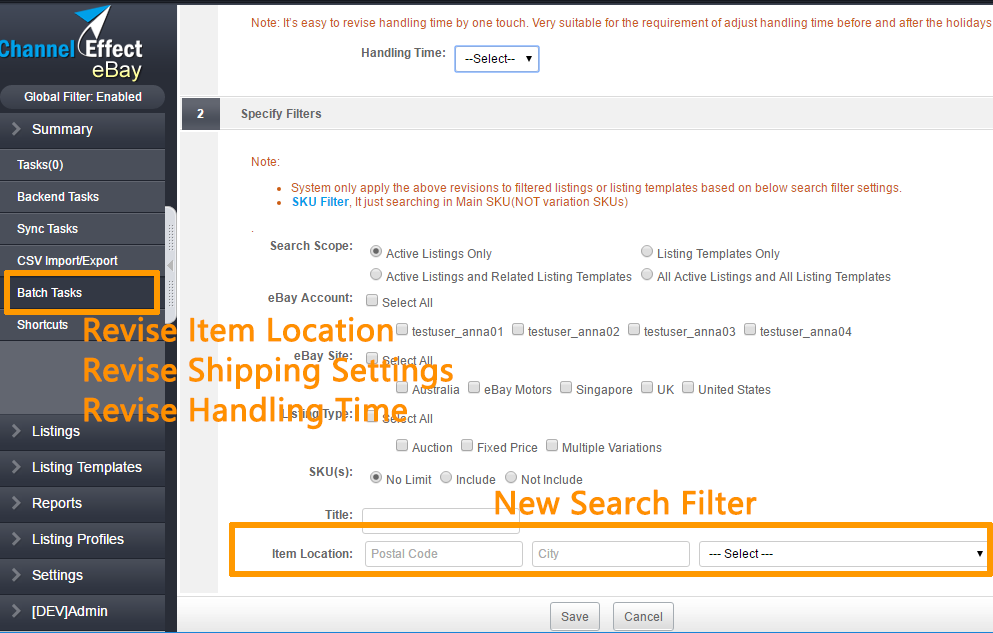The width and height of the screenshot is (993, 633).
Task: Click the step number 2 badge
Action: [x=201, y=114]
